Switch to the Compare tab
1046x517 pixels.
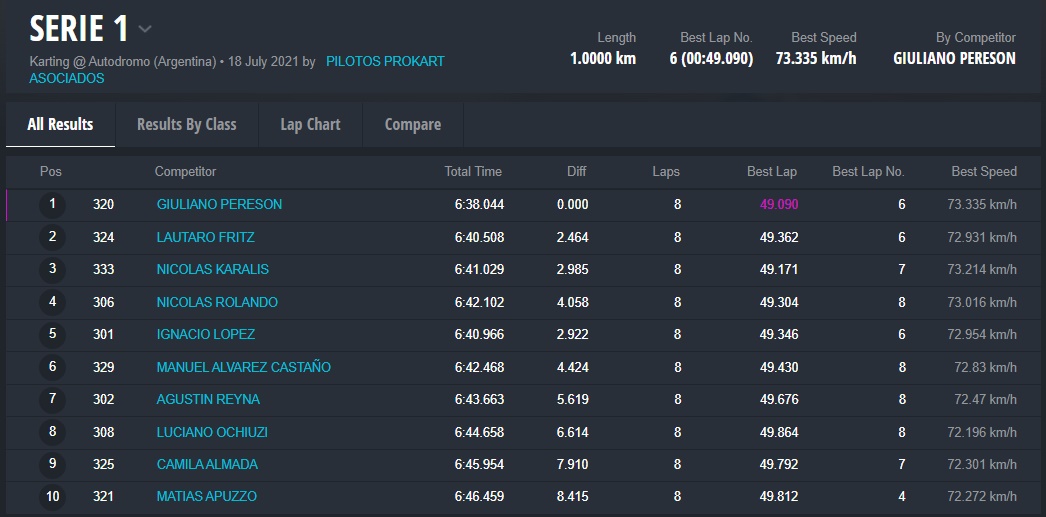413,124
